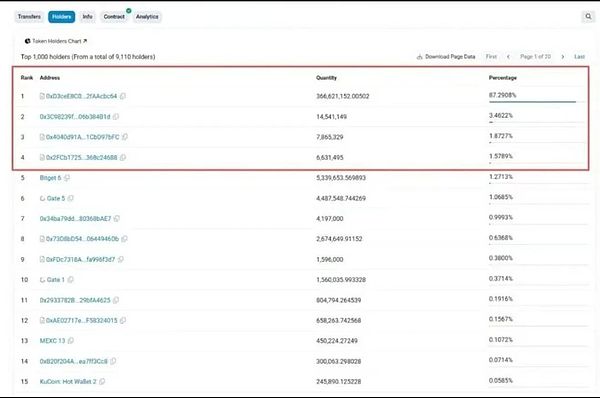Open the Bitget 6 holder link

[51, 178]
